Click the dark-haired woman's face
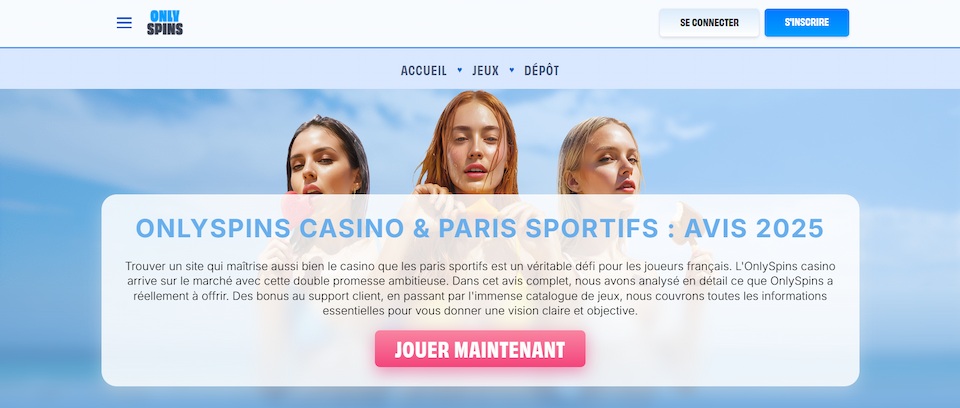Image resolution: width=960 pixels, height=408 pixels. click(323, 161)
